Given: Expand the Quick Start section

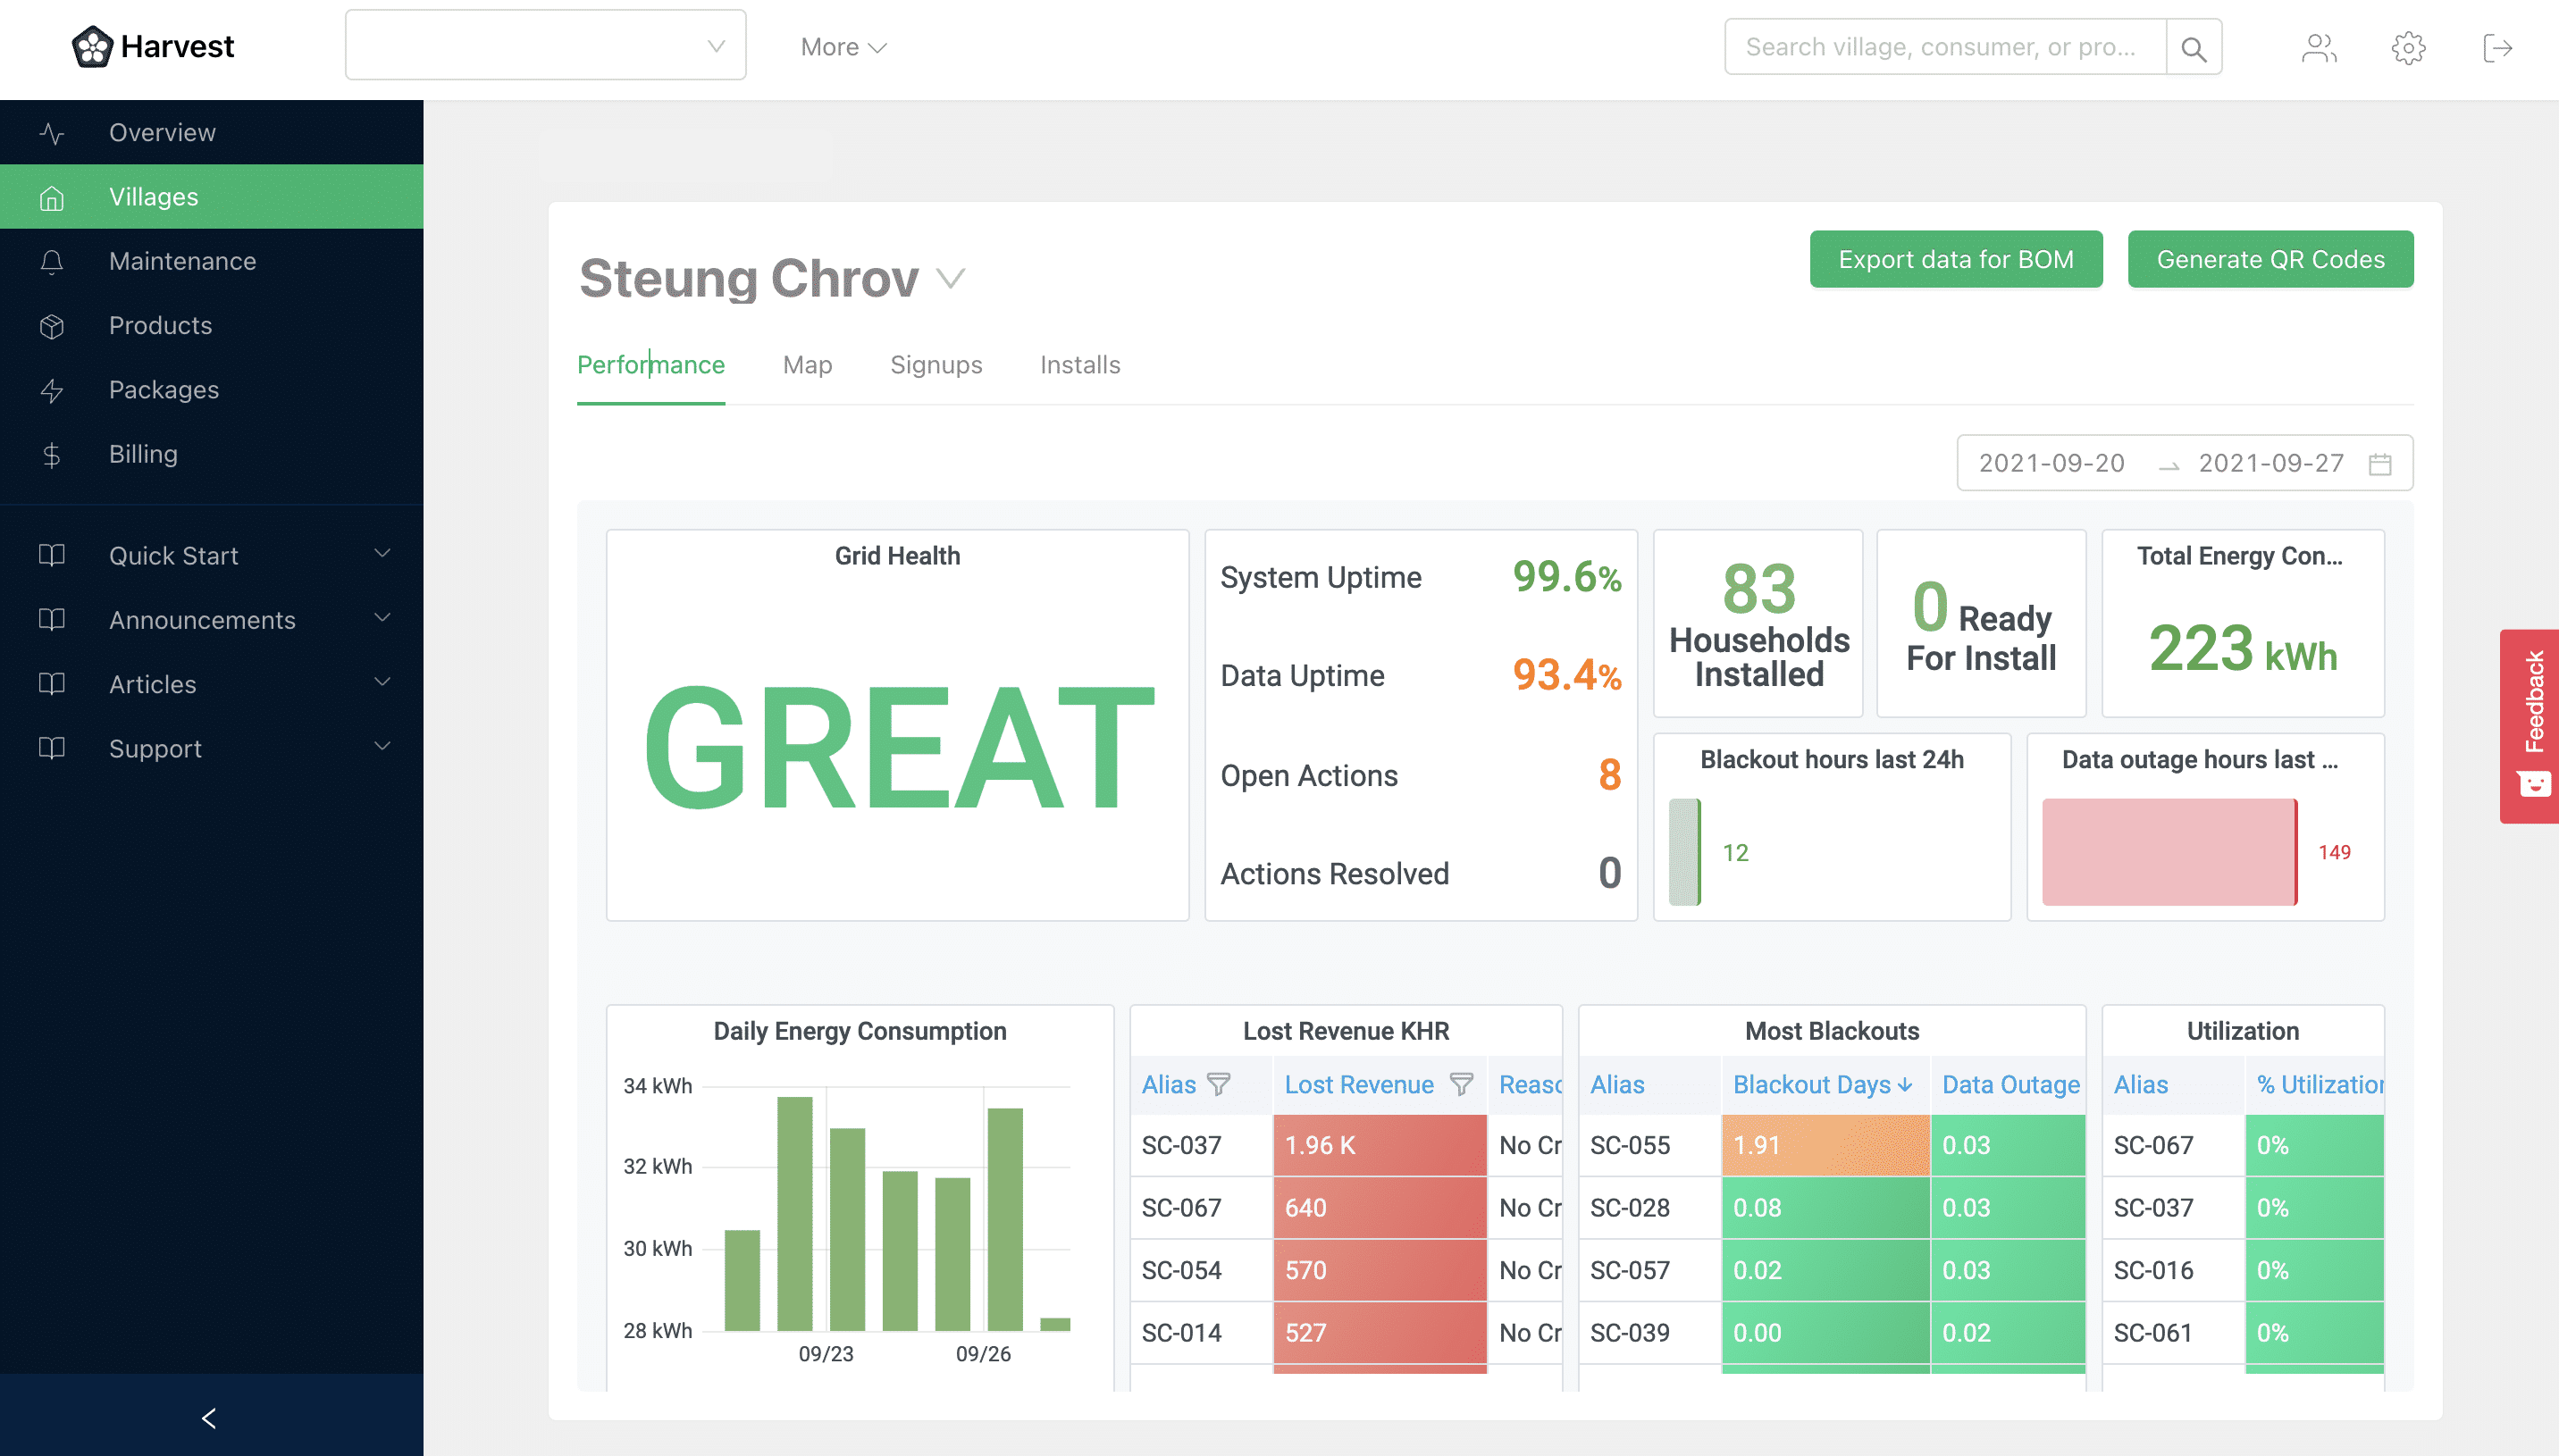Looking at the screenshot, I should 382,555.
